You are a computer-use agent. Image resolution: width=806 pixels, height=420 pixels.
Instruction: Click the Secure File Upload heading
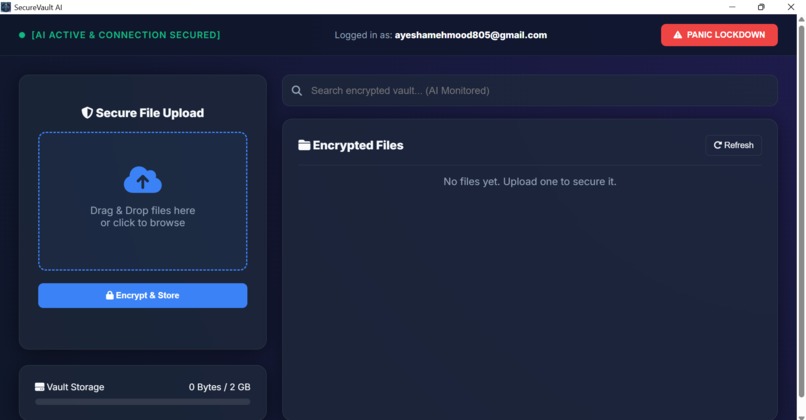click(x=150, y=113)
